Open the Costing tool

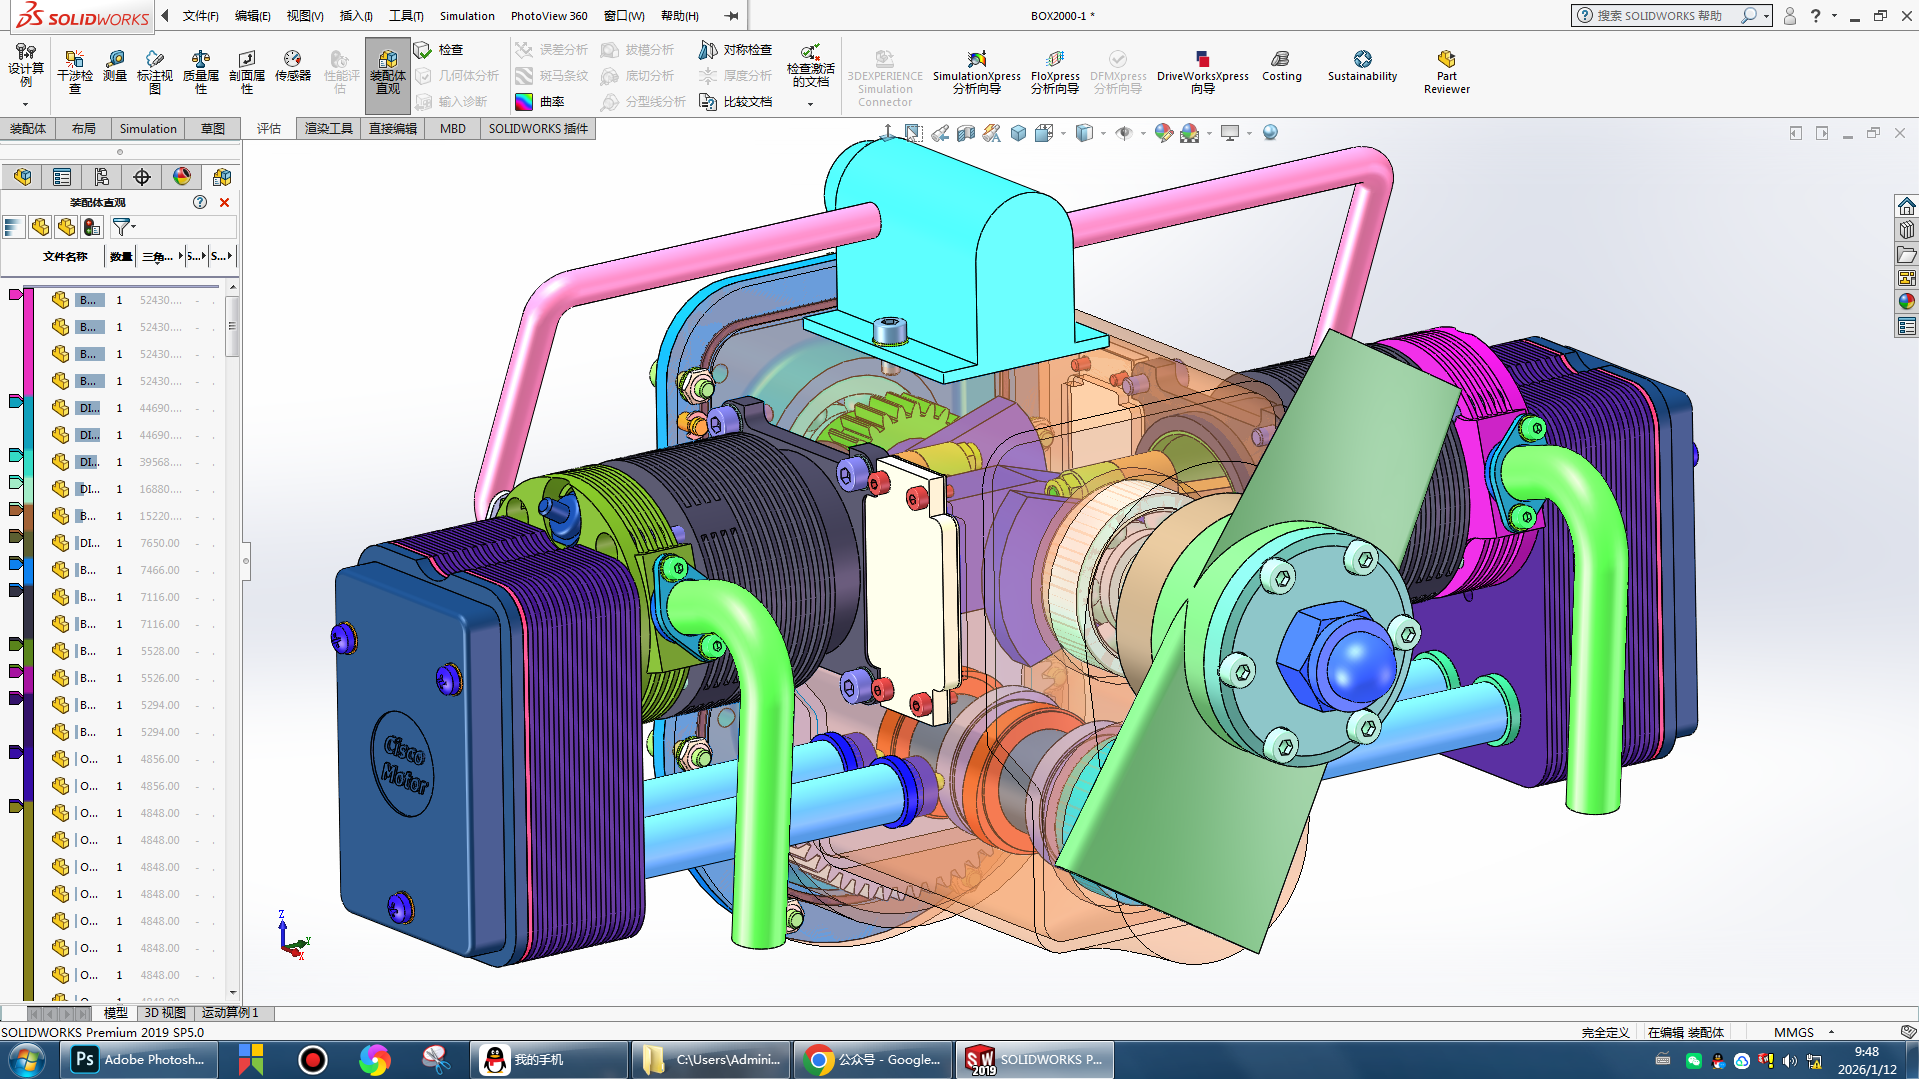[1281, 66]
